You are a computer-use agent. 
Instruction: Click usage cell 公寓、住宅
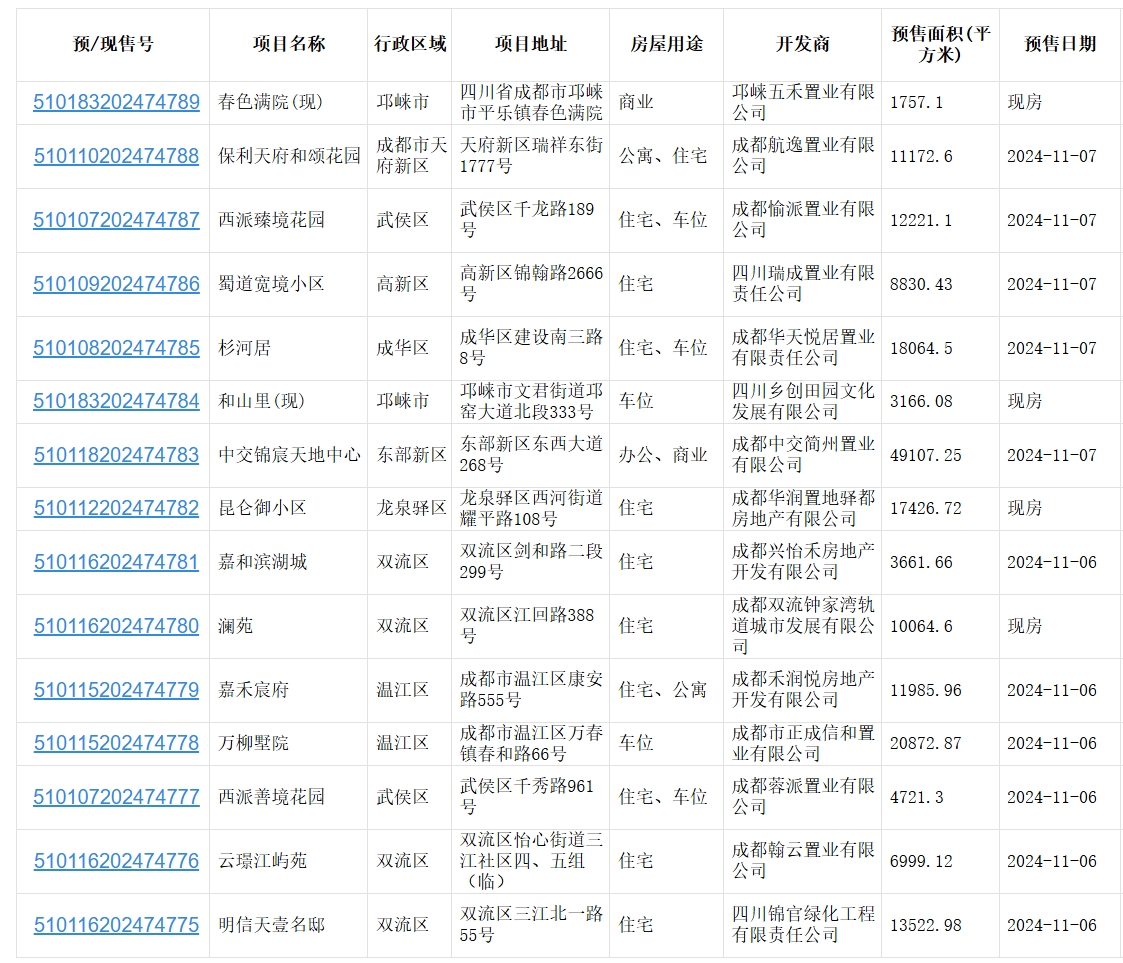click(x=662, y=156)
